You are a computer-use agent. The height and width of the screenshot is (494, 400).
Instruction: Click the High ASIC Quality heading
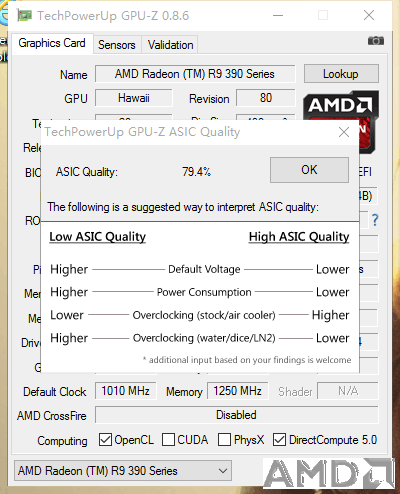point(299,237)
